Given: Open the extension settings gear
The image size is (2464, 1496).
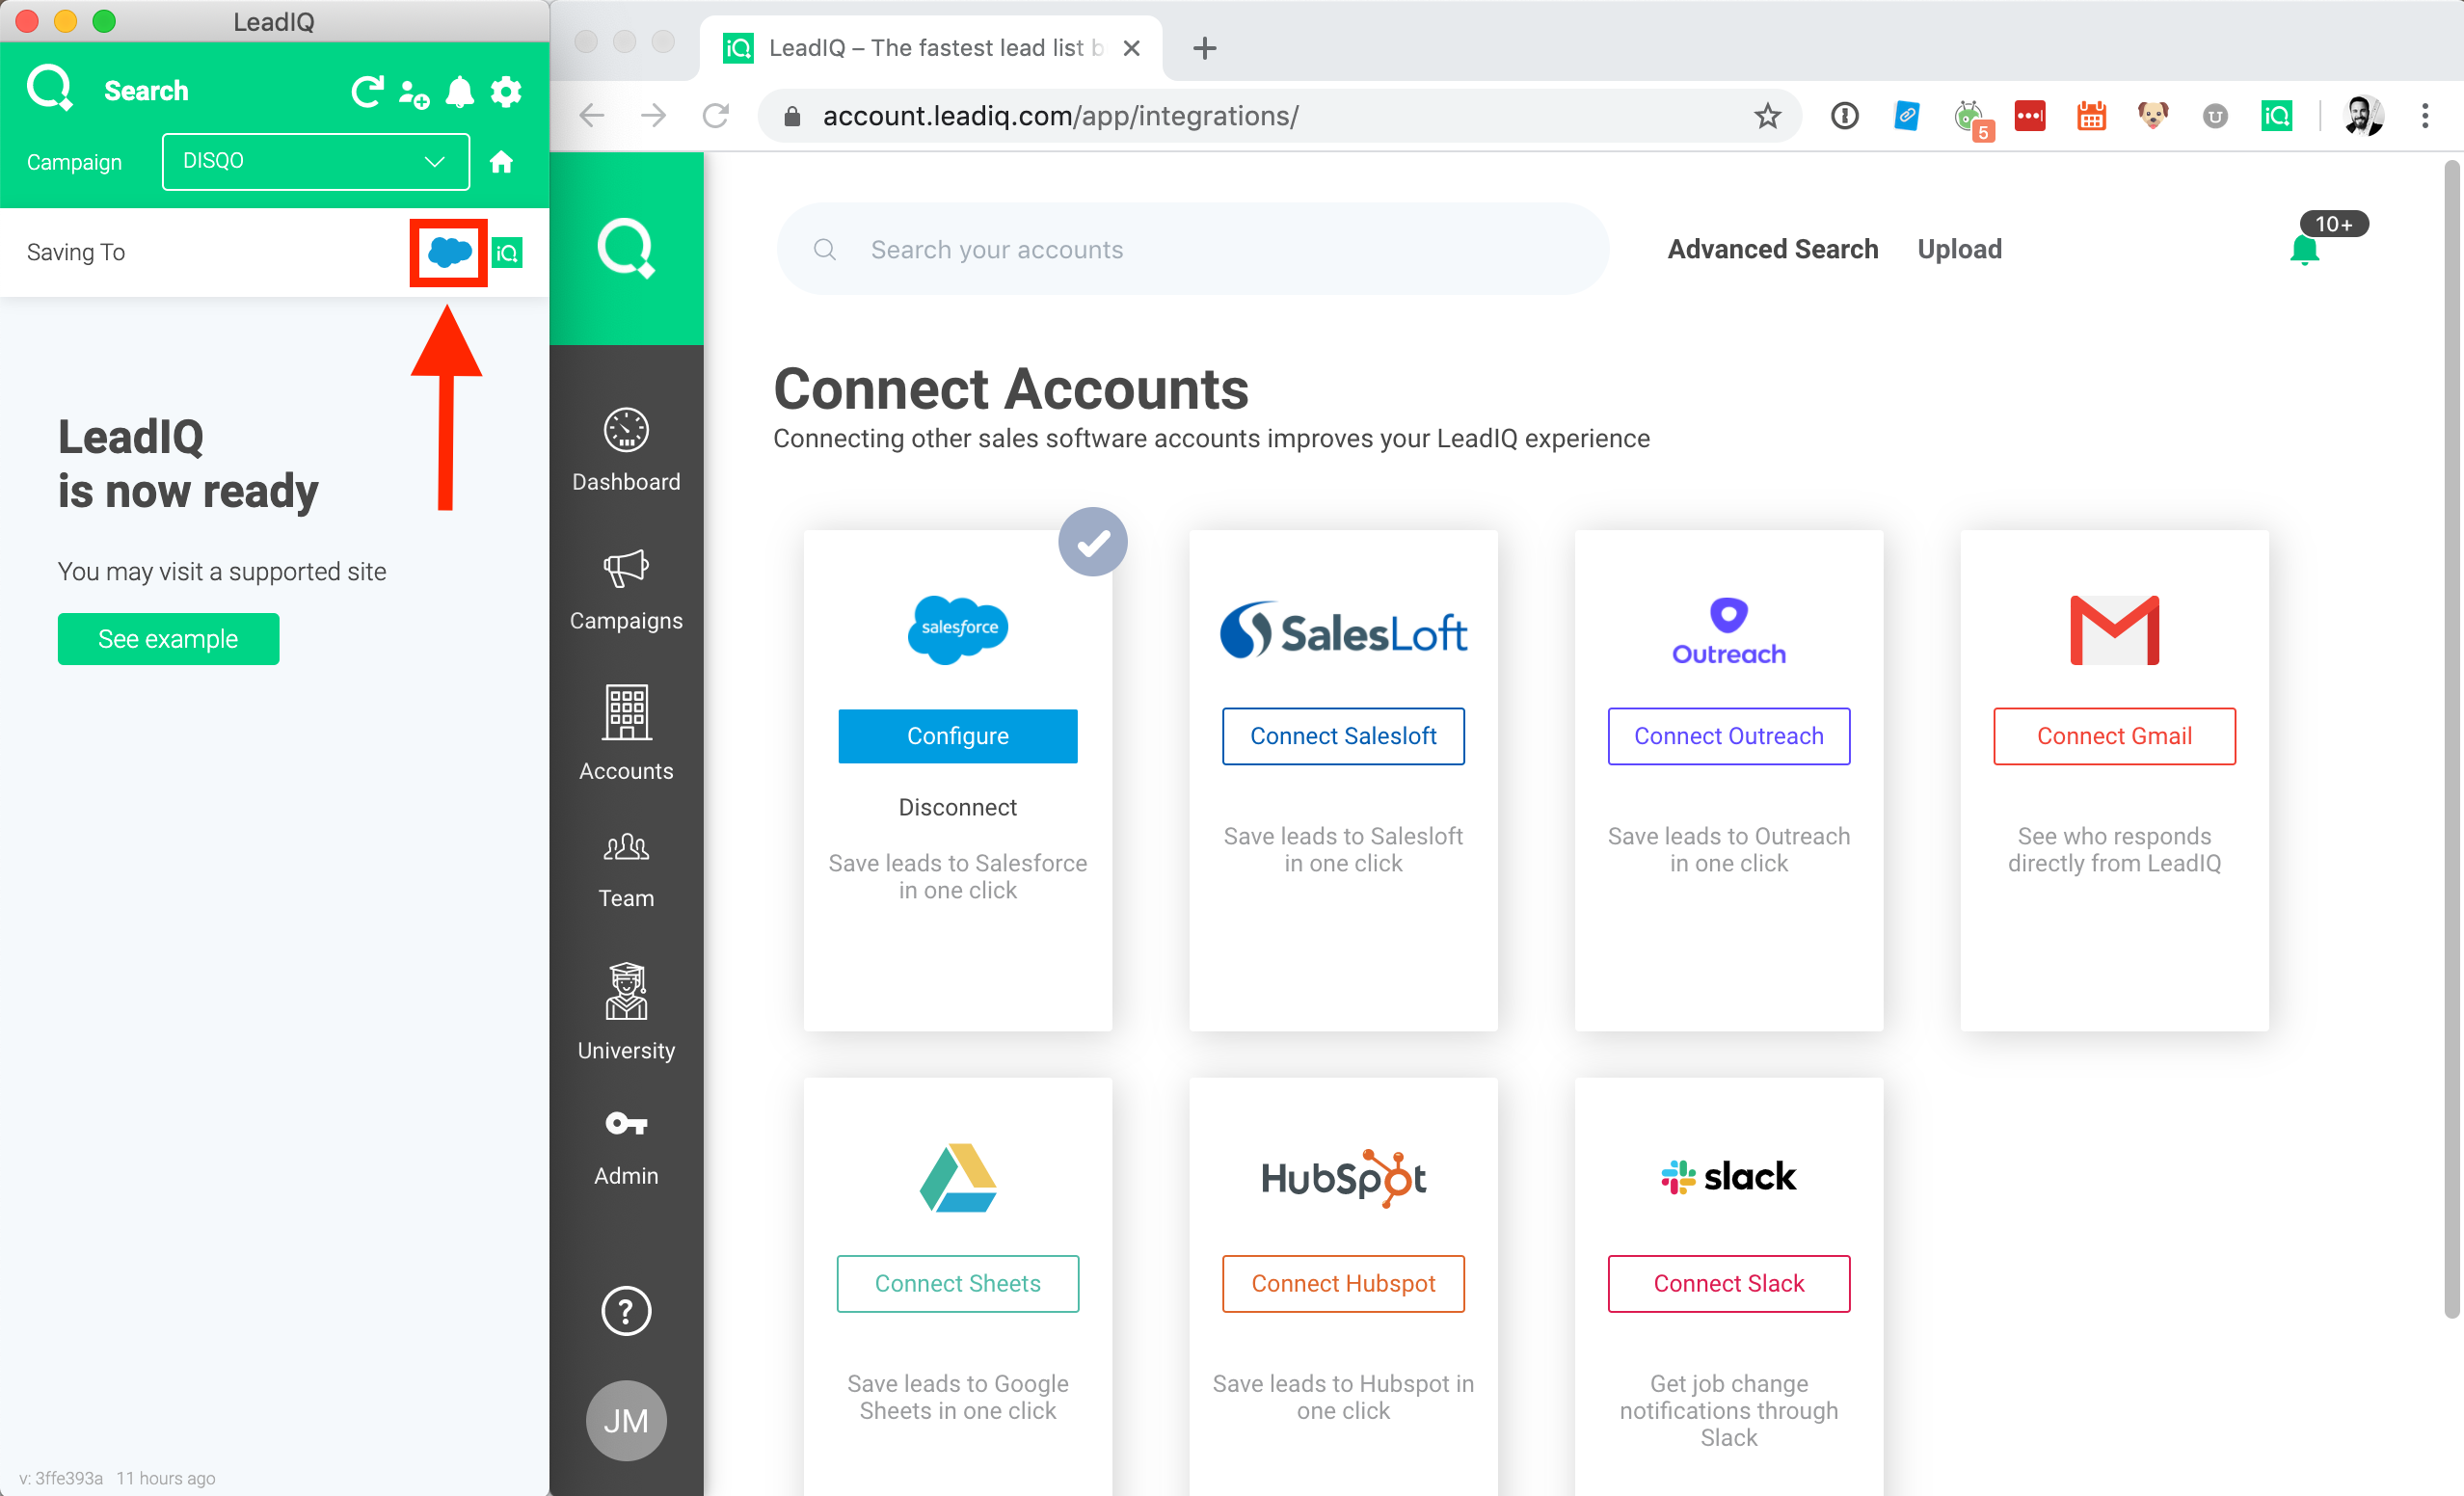Looking at the screenshot, I should pos(506,92).
